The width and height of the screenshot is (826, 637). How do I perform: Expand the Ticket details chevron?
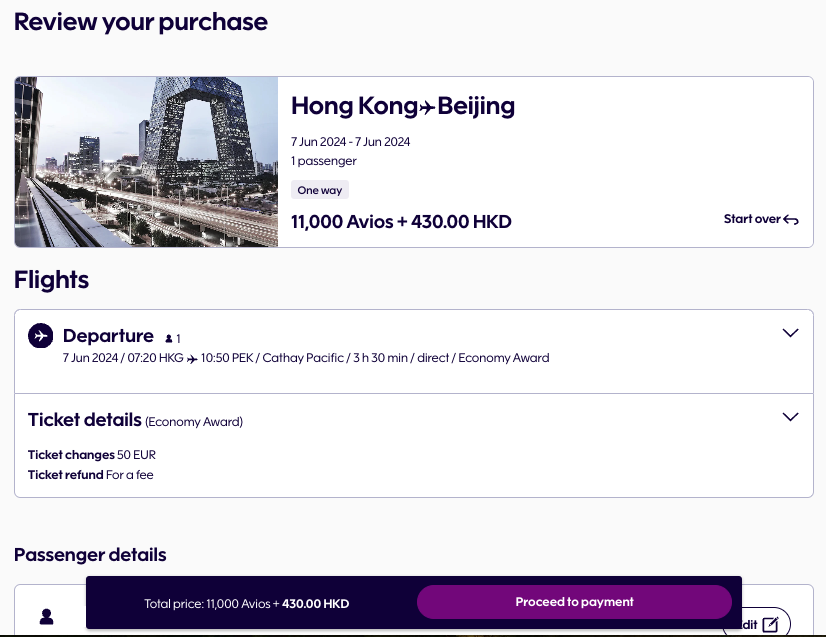[790, 417]
